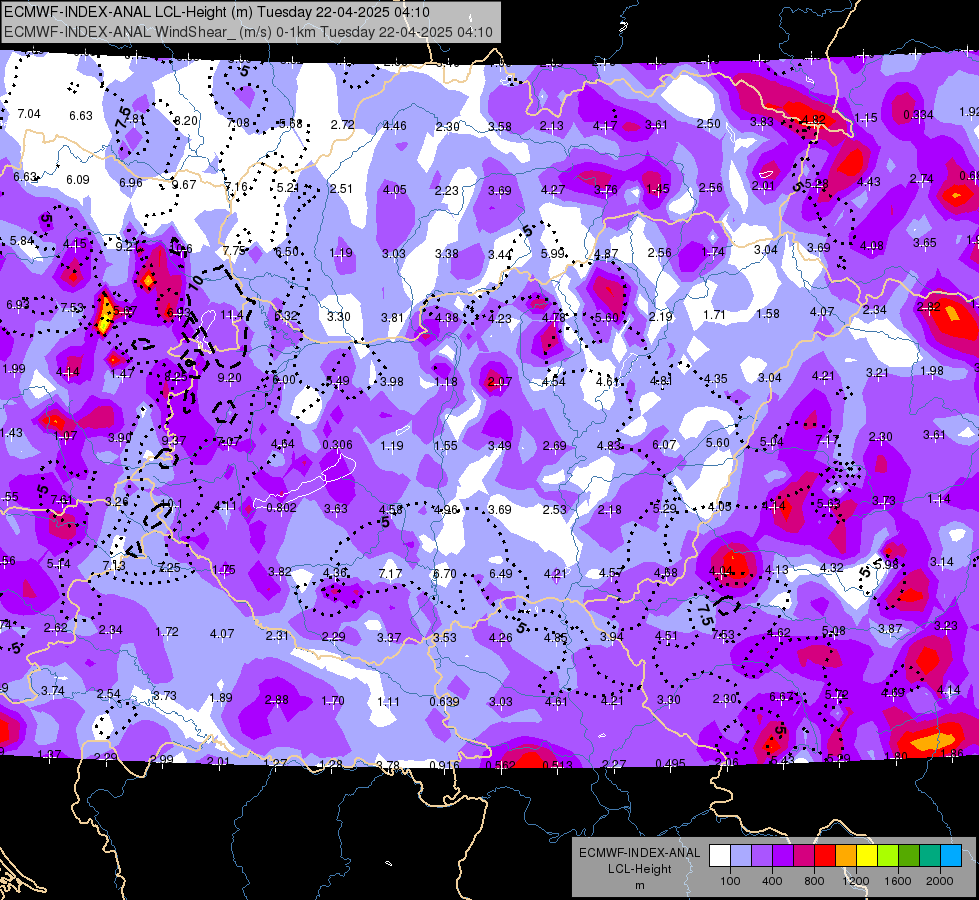The image size is (979, 900).
Task: Click the wind shear value '9.20'
Action: pyautogui.click(x=230, y=377)
